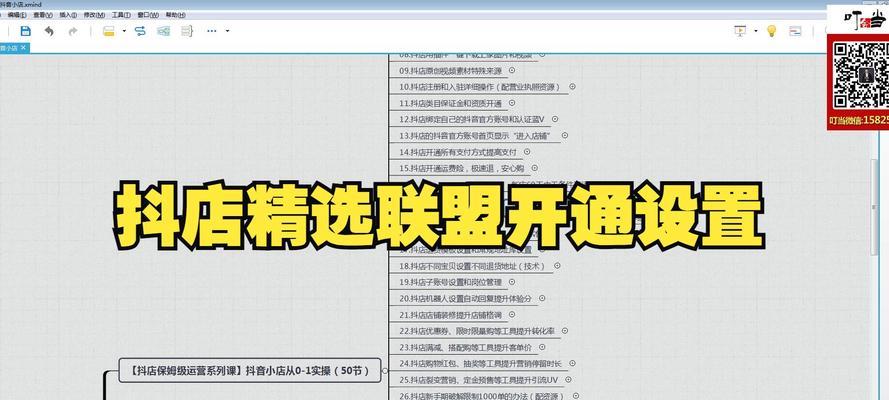This screenshot has width=889, height=400.
Task: Expand topic 25 using its circle button
Action: tap(568, 380)
